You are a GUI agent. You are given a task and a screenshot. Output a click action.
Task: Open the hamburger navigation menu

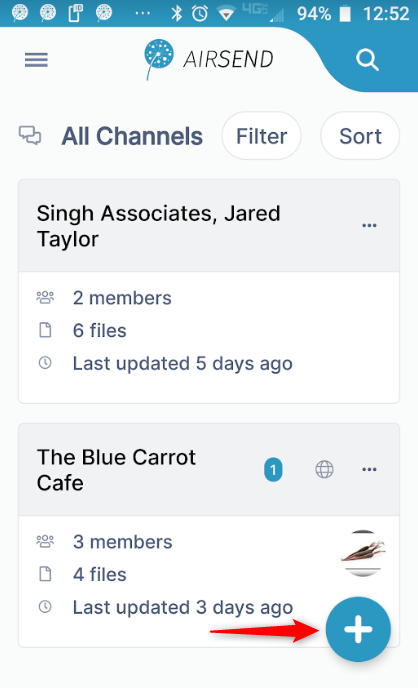(36, 60)
